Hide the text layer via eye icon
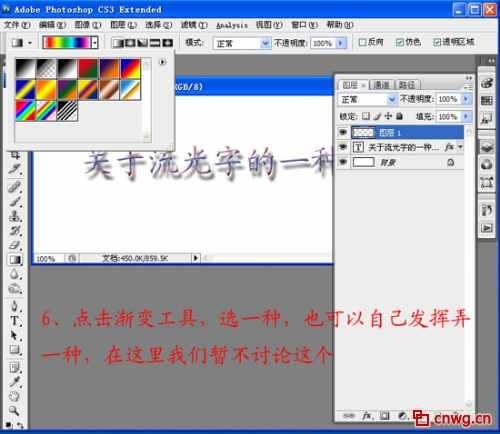Image resolution: width=500 pixels, height=434 pixels. (x=343, y=147)
